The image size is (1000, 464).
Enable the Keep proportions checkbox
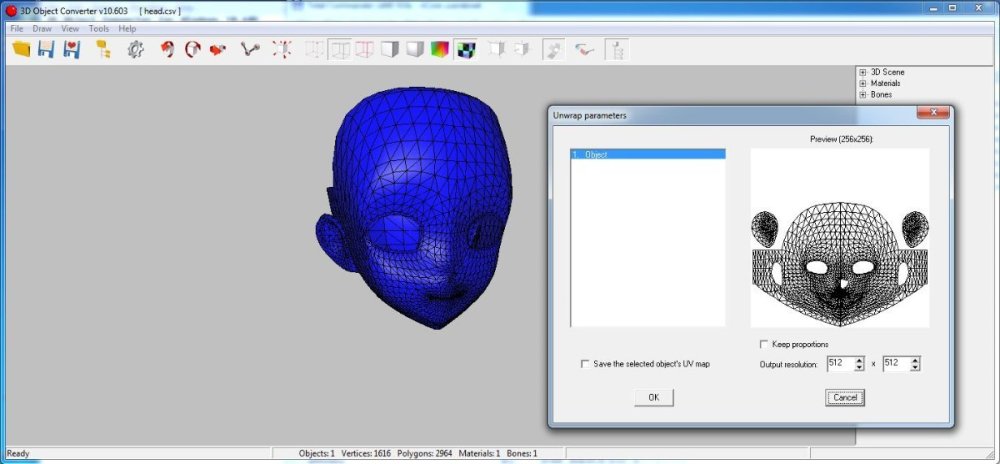(x=765, y=344)
